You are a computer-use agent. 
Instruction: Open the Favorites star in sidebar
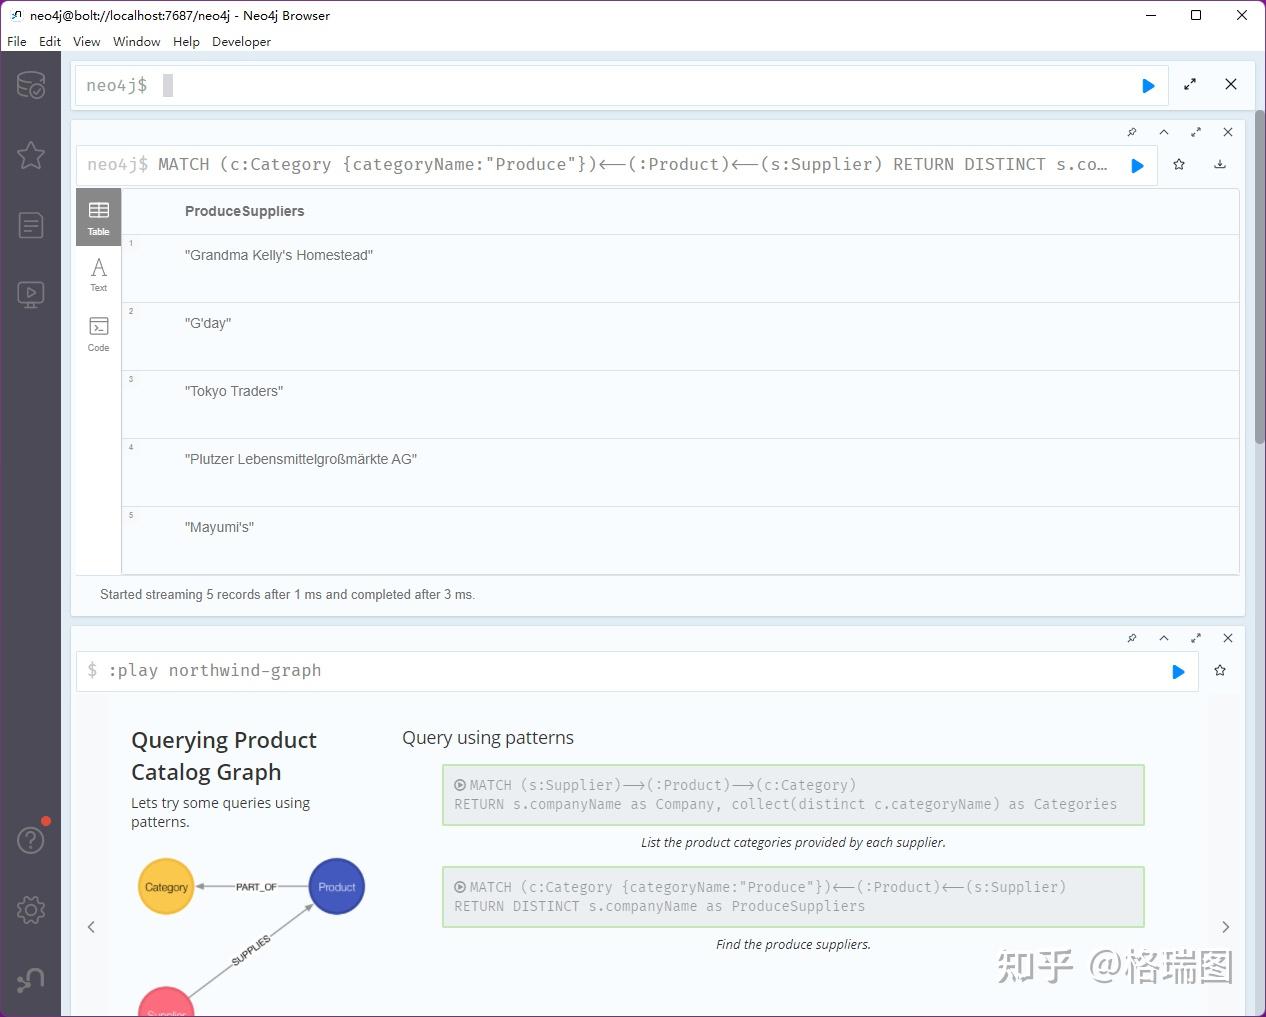point(31,155)
